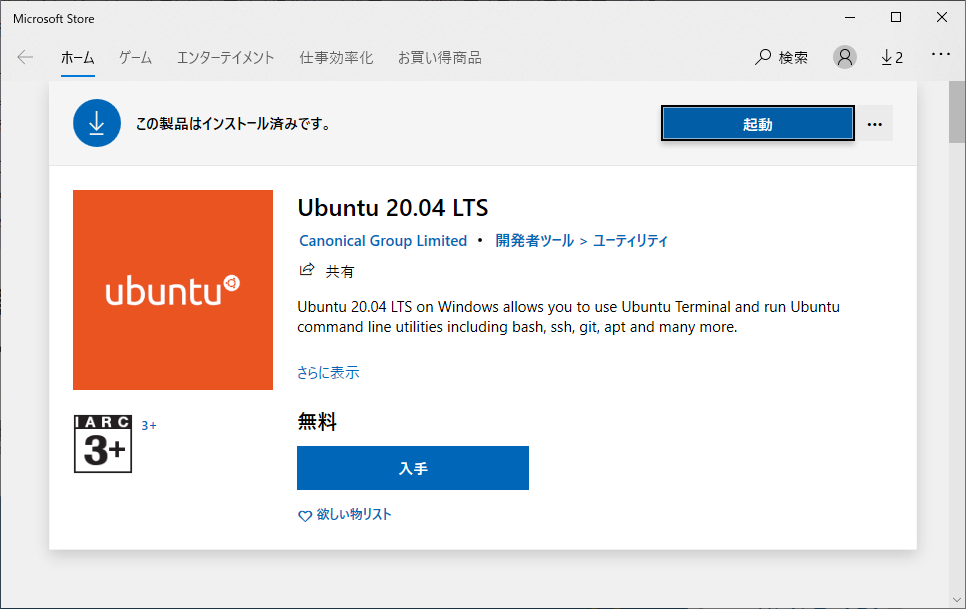Screen dimensions: 966x609
Task: Click the back arrow navigation icon
Action: click(x=25, y=57)
